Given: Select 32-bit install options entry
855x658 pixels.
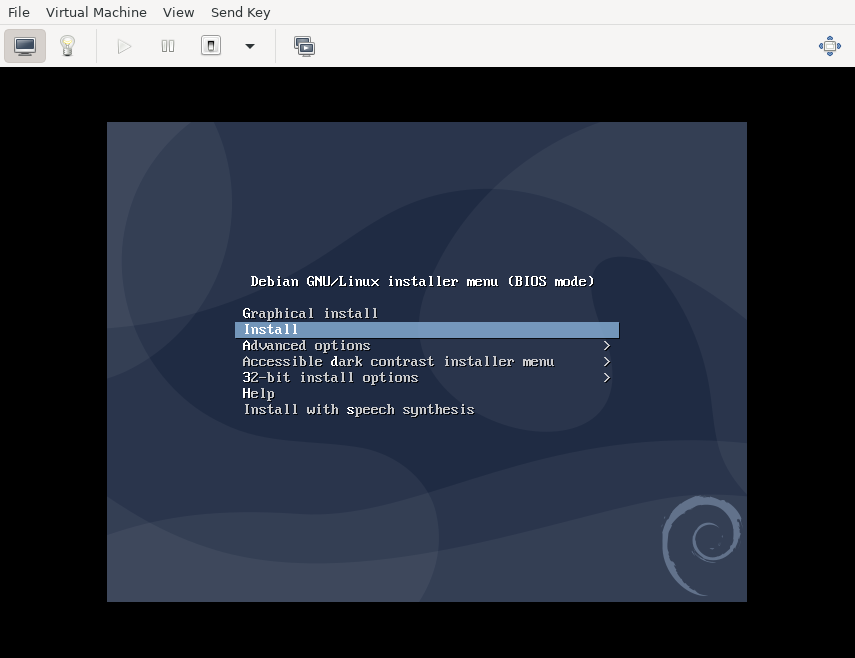Looking at the screenshot, I should (427, 378).
